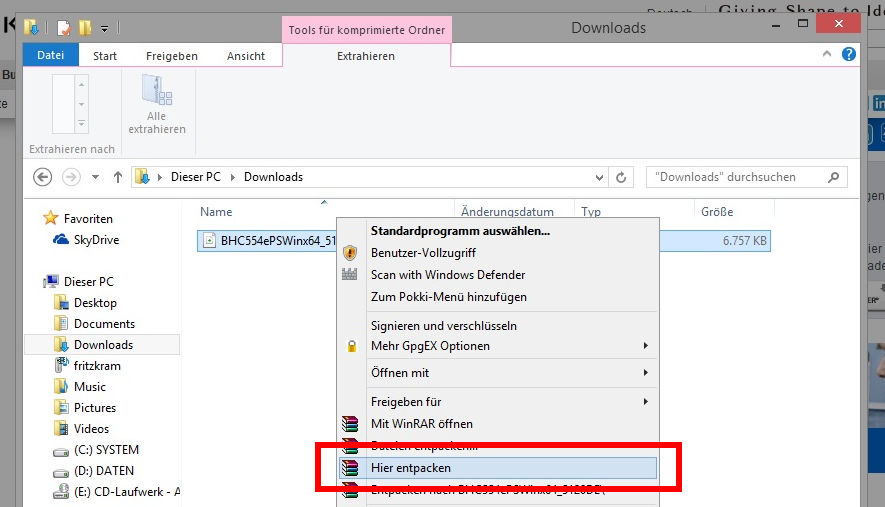Click the folder icon in the title bar
Viewport: 885px width, 507px height.
(x=31, y=27)
